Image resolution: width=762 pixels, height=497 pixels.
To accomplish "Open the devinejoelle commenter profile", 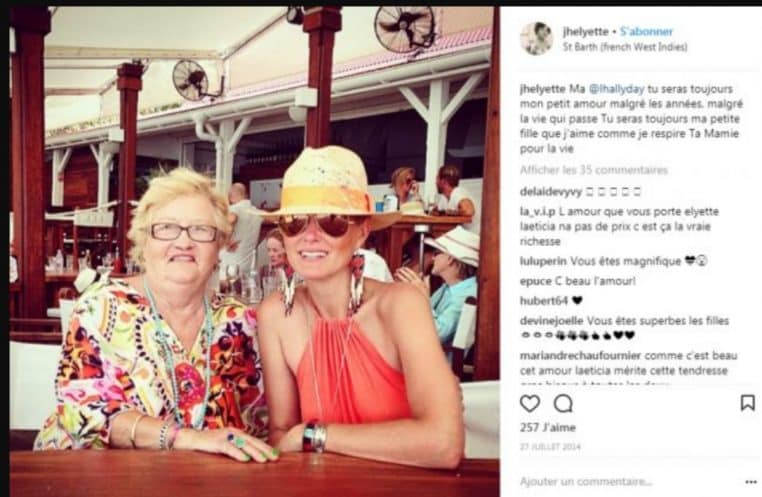I will [552, 321].
